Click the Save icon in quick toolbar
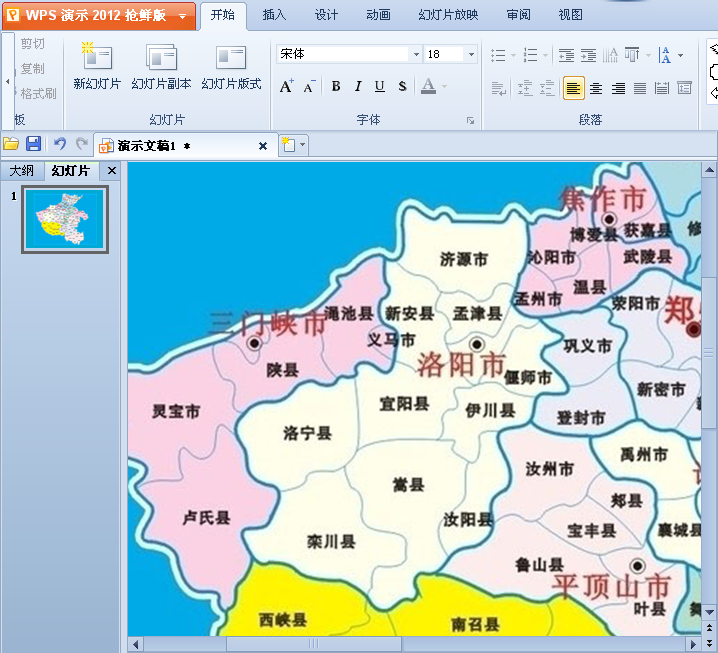The image size is (718, 653). click(x=33, y=145)
